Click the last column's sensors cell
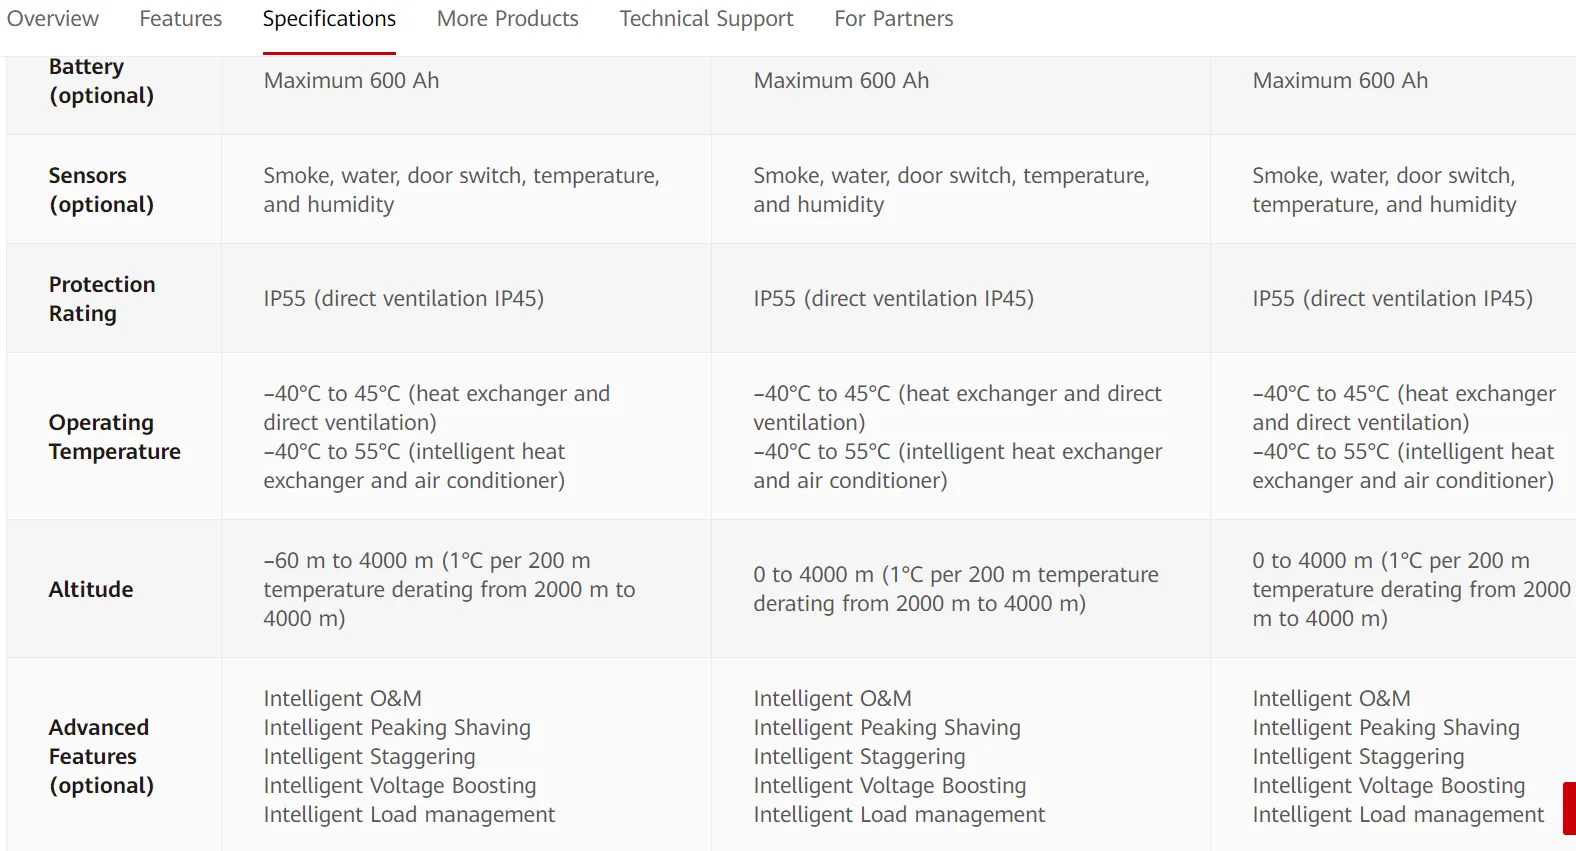This screenshot has height=851, width=1576. 1383,190
